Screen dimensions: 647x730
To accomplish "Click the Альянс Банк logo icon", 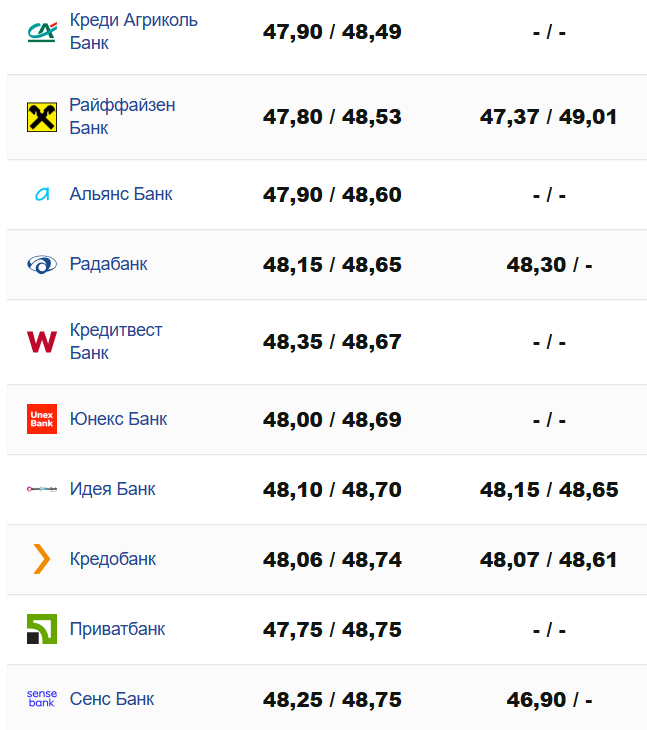I will point(41,195).
